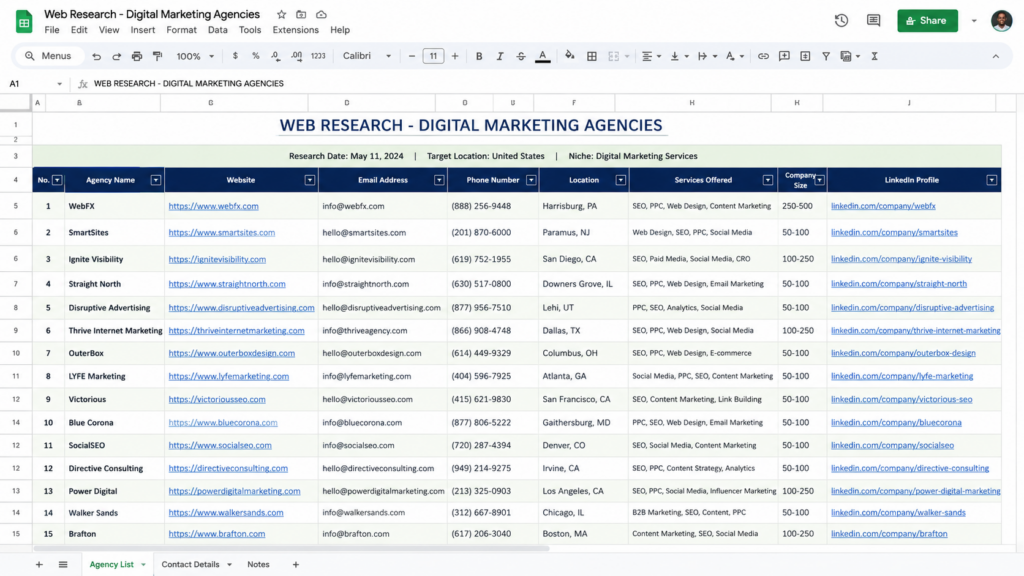Switch to Notes sheet tab
1024x576 pixels.
(x=258, y=564)
